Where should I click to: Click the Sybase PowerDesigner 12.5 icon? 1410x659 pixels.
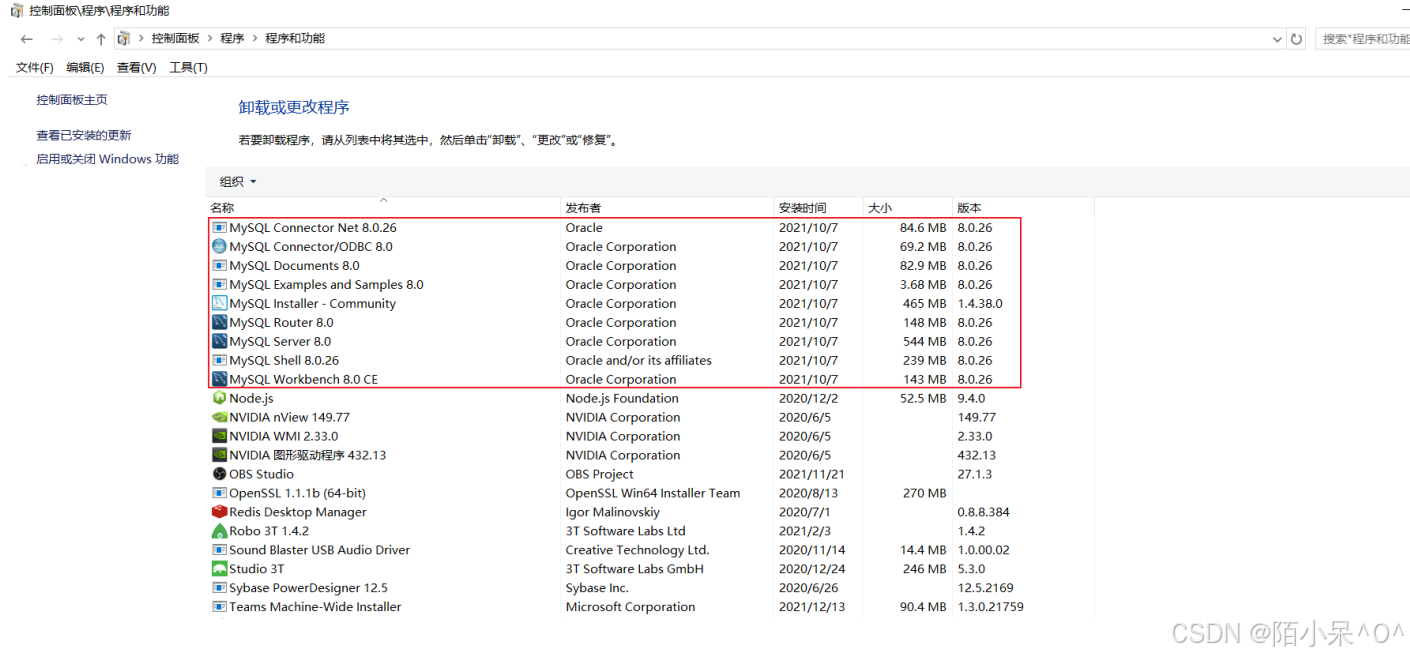point(220,589)
